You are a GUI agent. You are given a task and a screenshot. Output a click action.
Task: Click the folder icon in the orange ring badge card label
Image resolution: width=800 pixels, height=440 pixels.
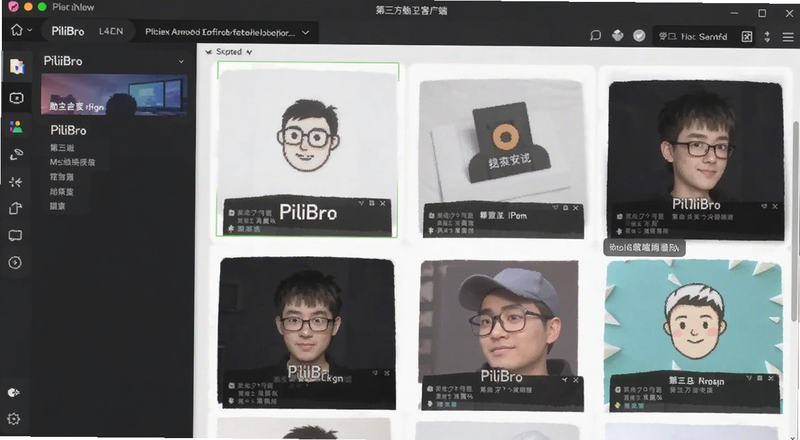coord(431,216)
